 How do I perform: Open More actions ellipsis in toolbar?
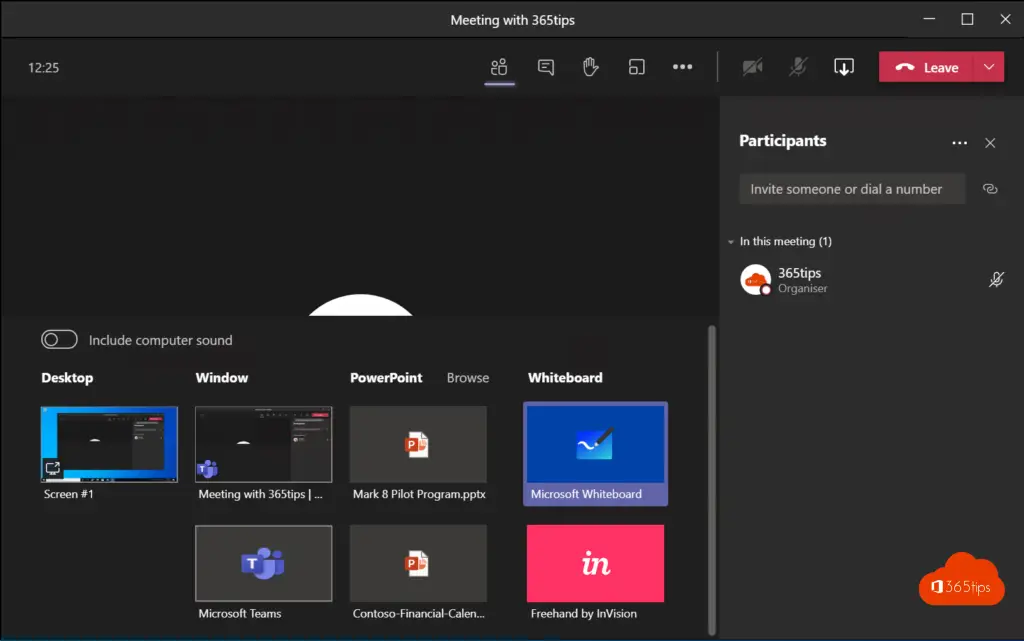(682, 67)
